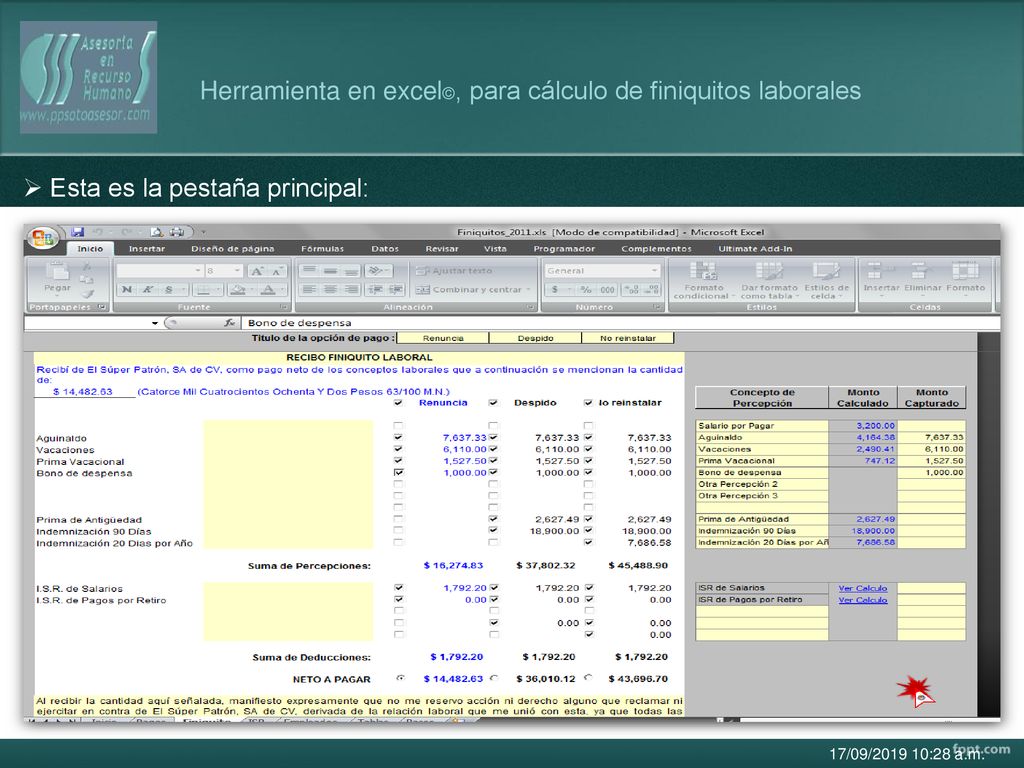Click the thousands separator 000 icon

(x=607, y=289)
